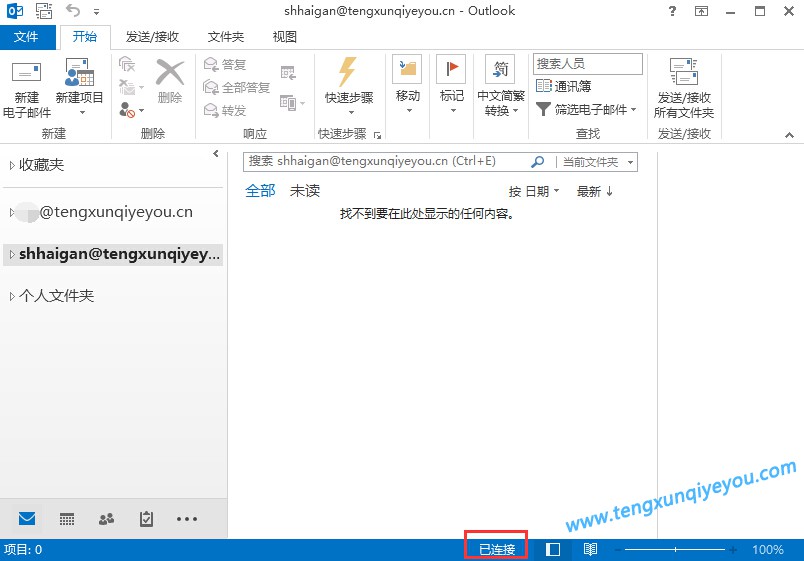The width and height of the screenshot is (804, 561).
Task: Open Address Book (通讯簿)
Action: click(563, 86)
